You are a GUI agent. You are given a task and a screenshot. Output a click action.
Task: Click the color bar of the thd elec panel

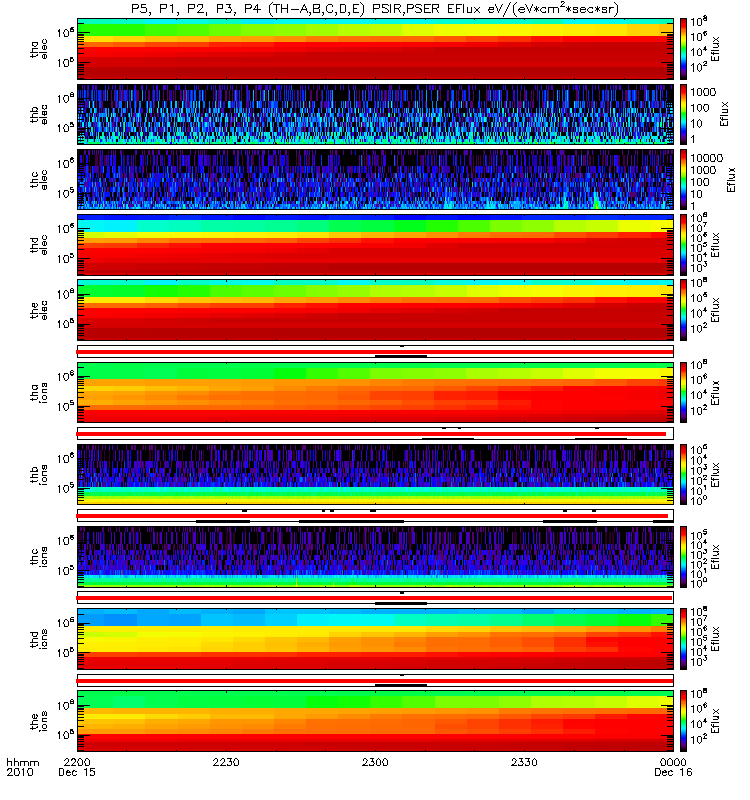coord(683,245)
